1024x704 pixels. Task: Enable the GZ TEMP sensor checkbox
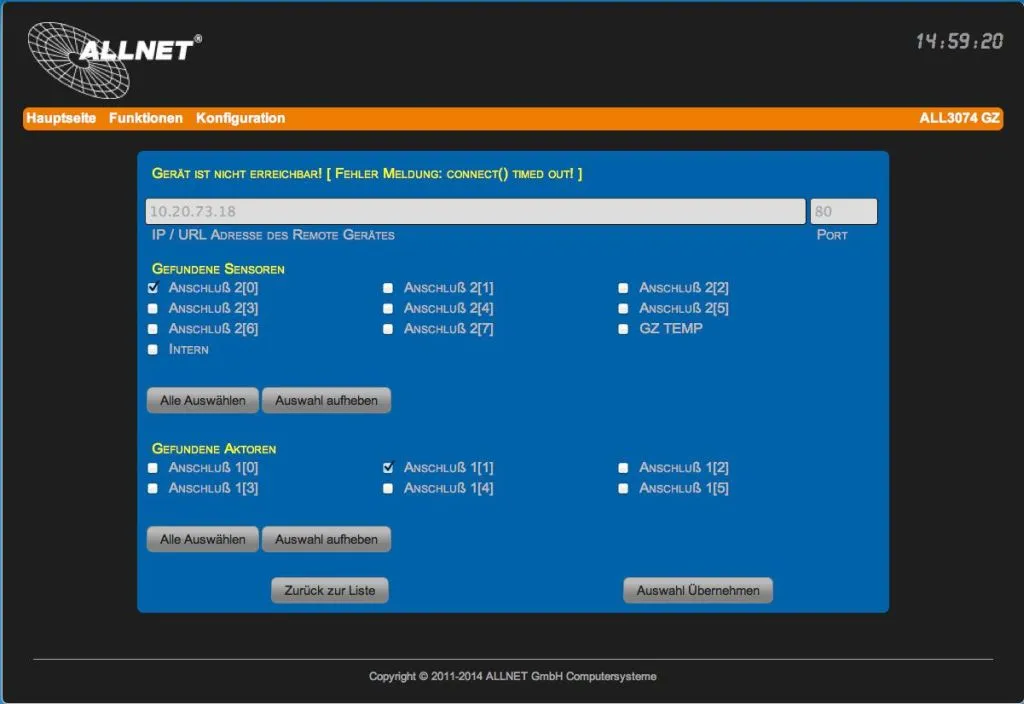click(623, 329)
